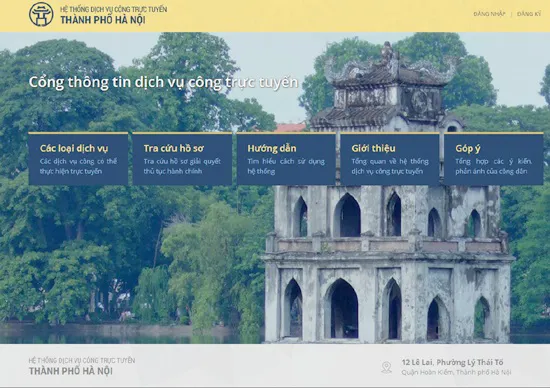Image resolution: width=550 pixels, height=388 pixels.
Task: Open the Góp ý feedback card
Action: 494,159
